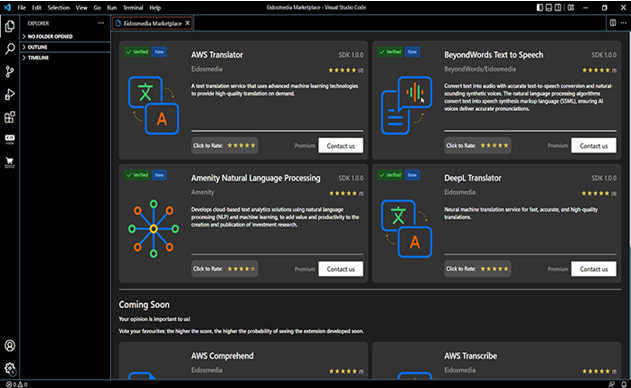Open Customize Layout icon
631x388 pixels.
pos(571,8)
